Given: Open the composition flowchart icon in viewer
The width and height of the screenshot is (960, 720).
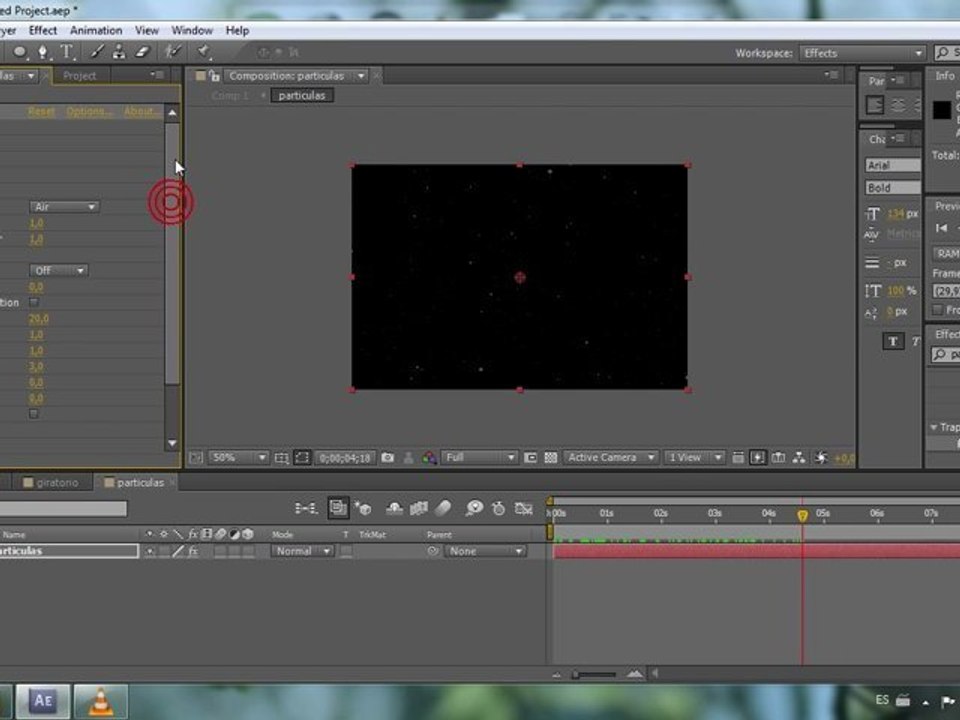Looking at the screenshot, I should pos(799,457).
